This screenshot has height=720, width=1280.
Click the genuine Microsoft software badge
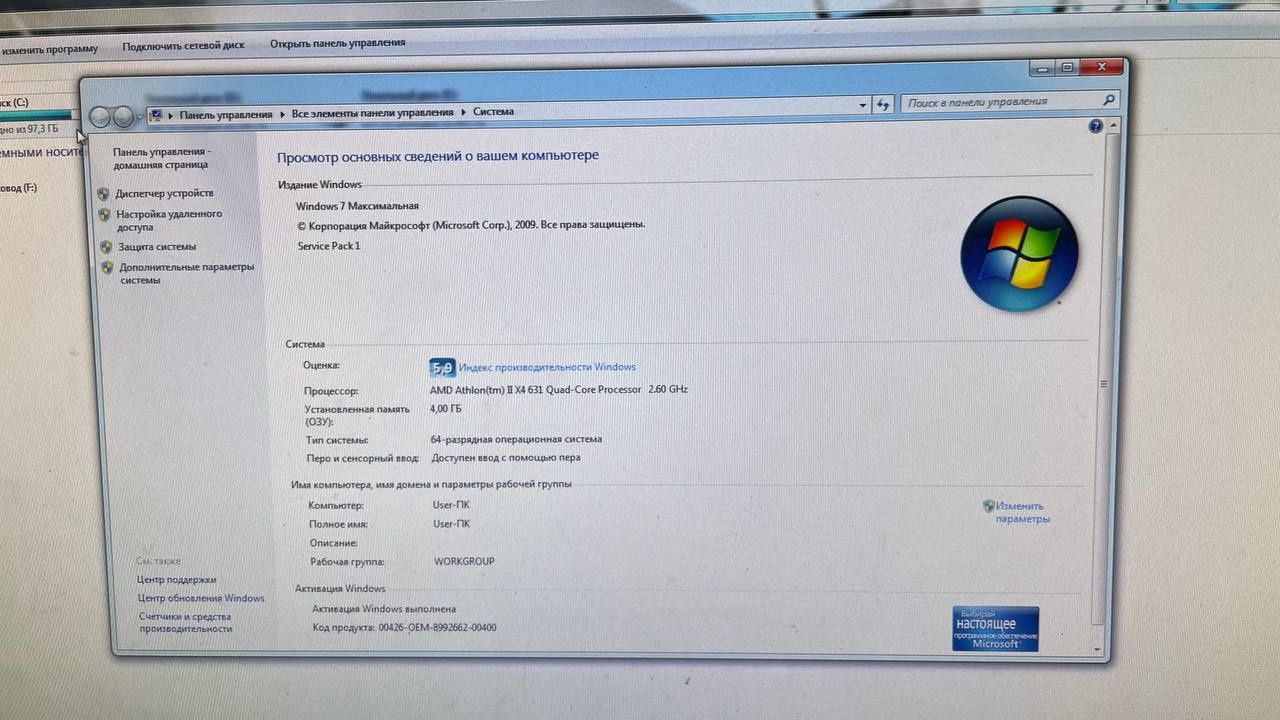click(995, 629)
